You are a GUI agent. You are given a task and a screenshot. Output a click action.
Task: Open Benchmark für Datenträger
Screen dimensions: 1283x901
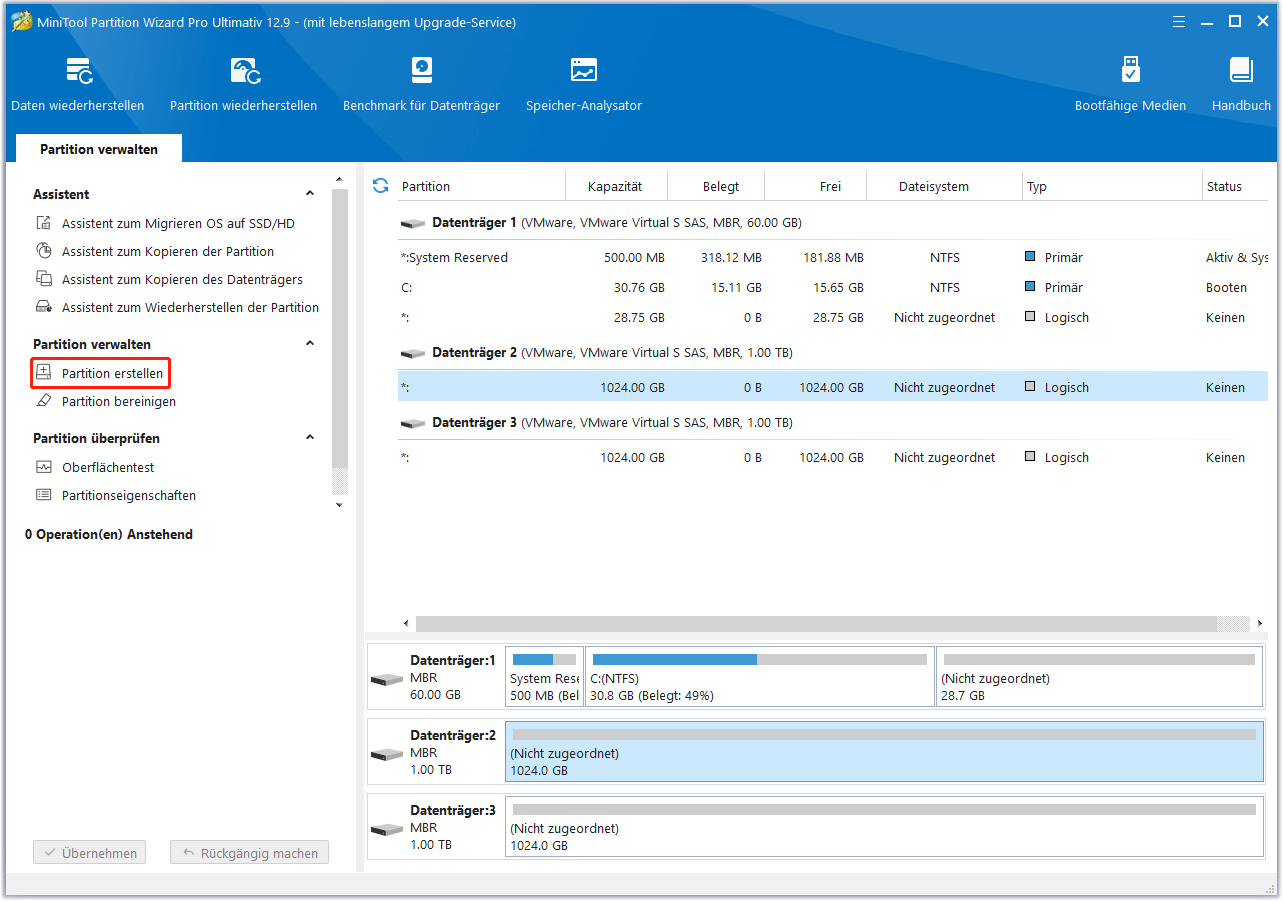coord(421,84)
